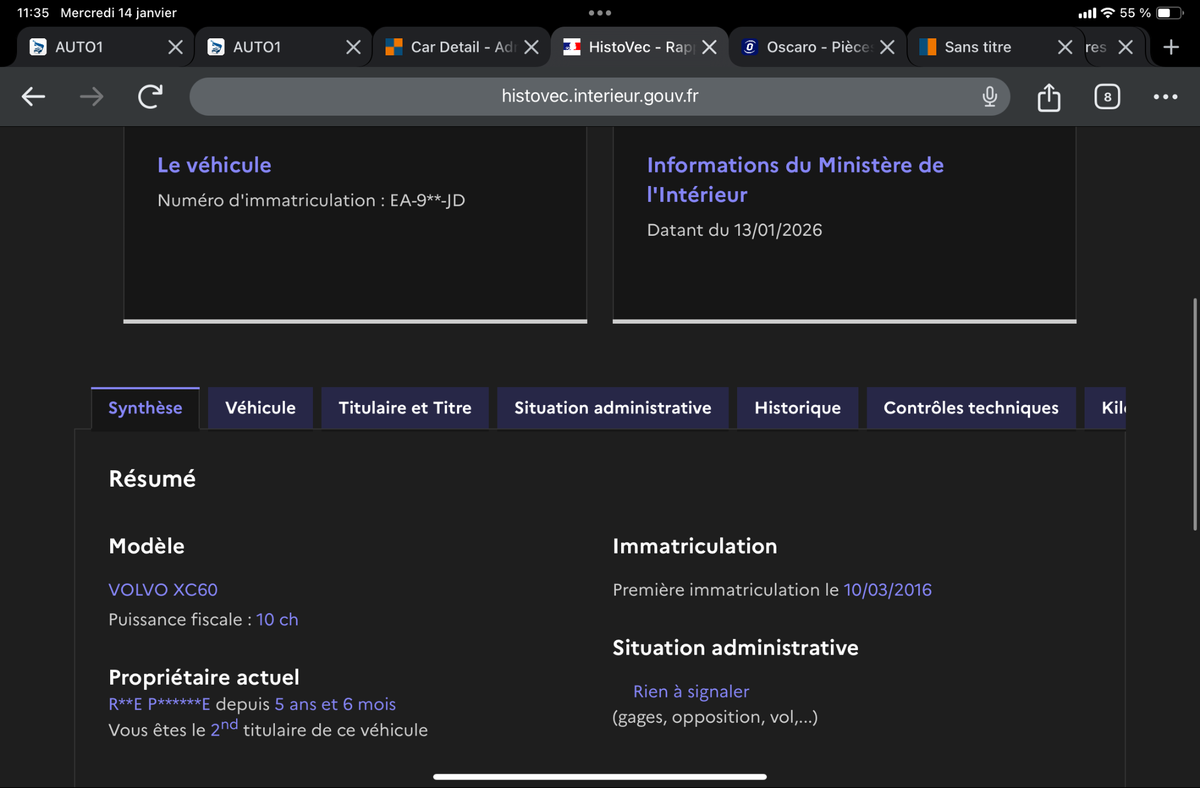The height and width of the screenshot is (788, 1200).
Task: Open the Véhicule tab
Action: pos(260,408)
